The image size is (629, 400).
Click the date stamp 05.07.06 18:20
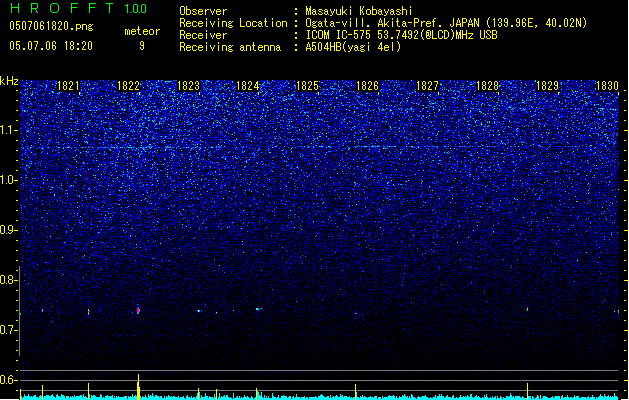(x=51, y=46)
